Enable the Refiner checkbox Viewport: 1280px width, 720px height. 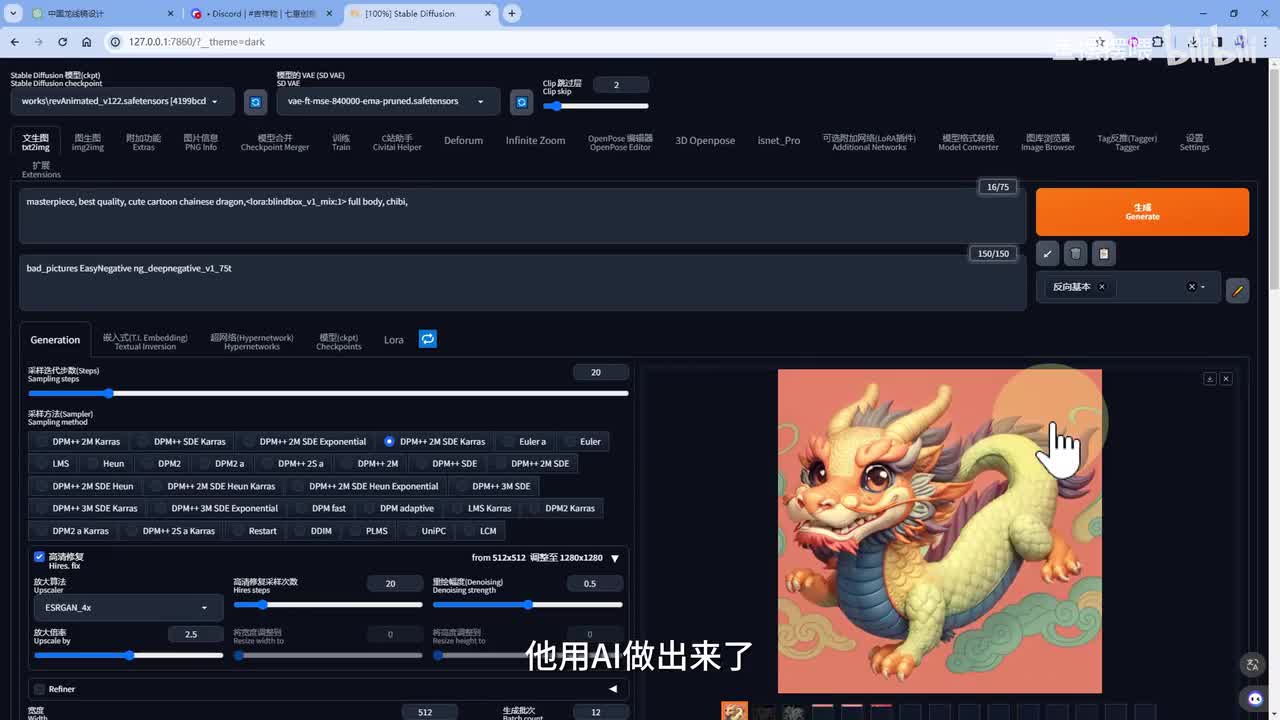[x=39, y=689]
